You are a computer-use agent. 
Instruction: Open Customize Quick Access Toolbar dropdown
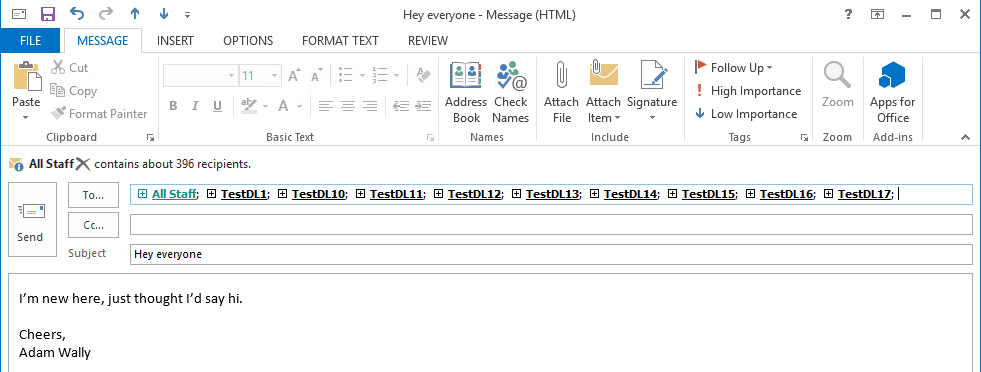[x=188, y=14]
